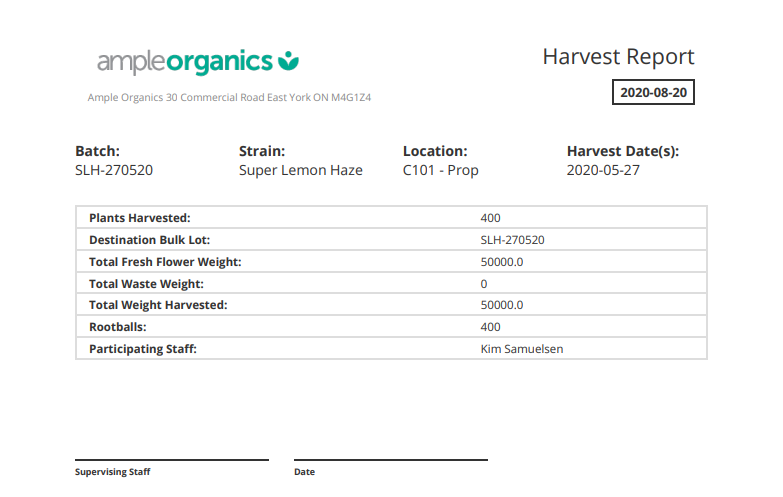The height and width of the screenshot is (497, 783).
Task: Select batch number SLH-270520 under Batch
Action: [114, 170]
